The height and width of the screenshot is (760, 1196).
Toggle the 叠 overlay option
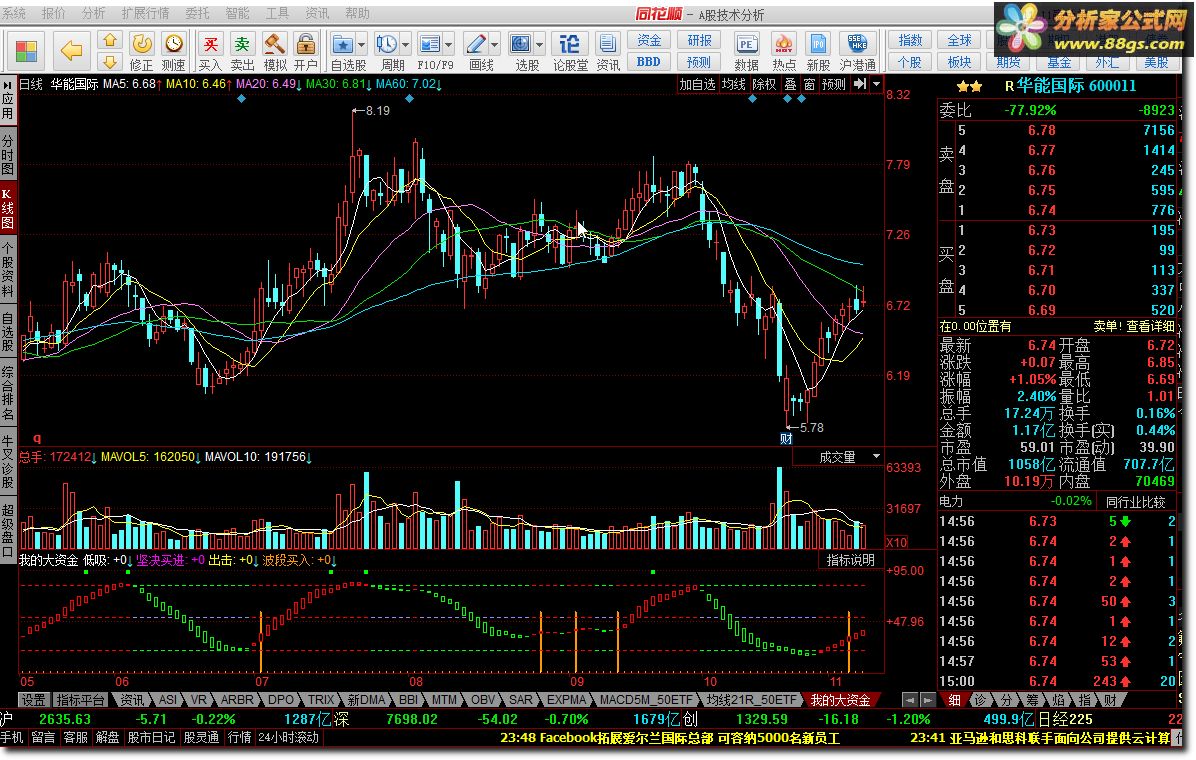tap(791, 84)
